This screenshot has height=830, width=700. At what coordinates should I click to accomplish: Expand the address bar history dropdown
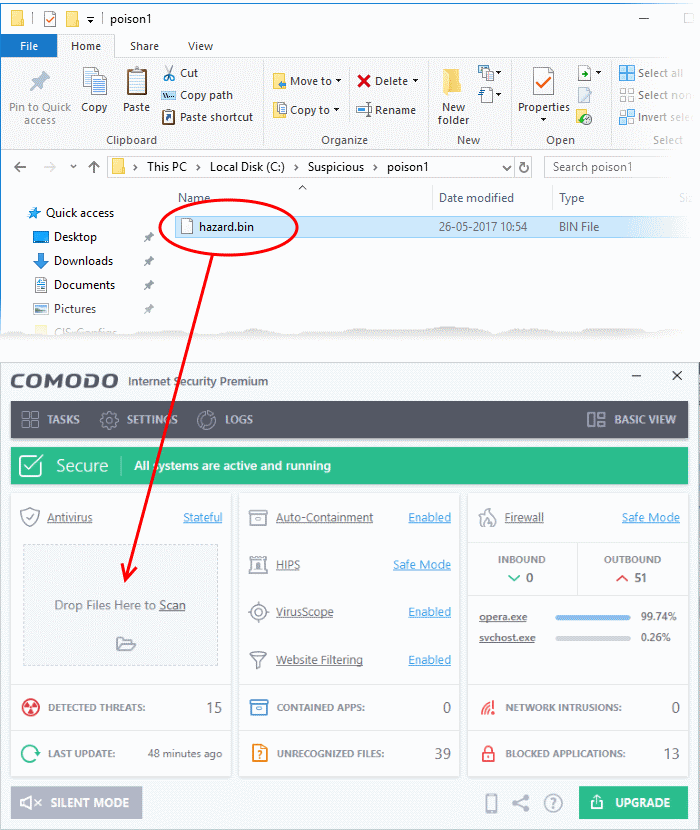point(507,168)
